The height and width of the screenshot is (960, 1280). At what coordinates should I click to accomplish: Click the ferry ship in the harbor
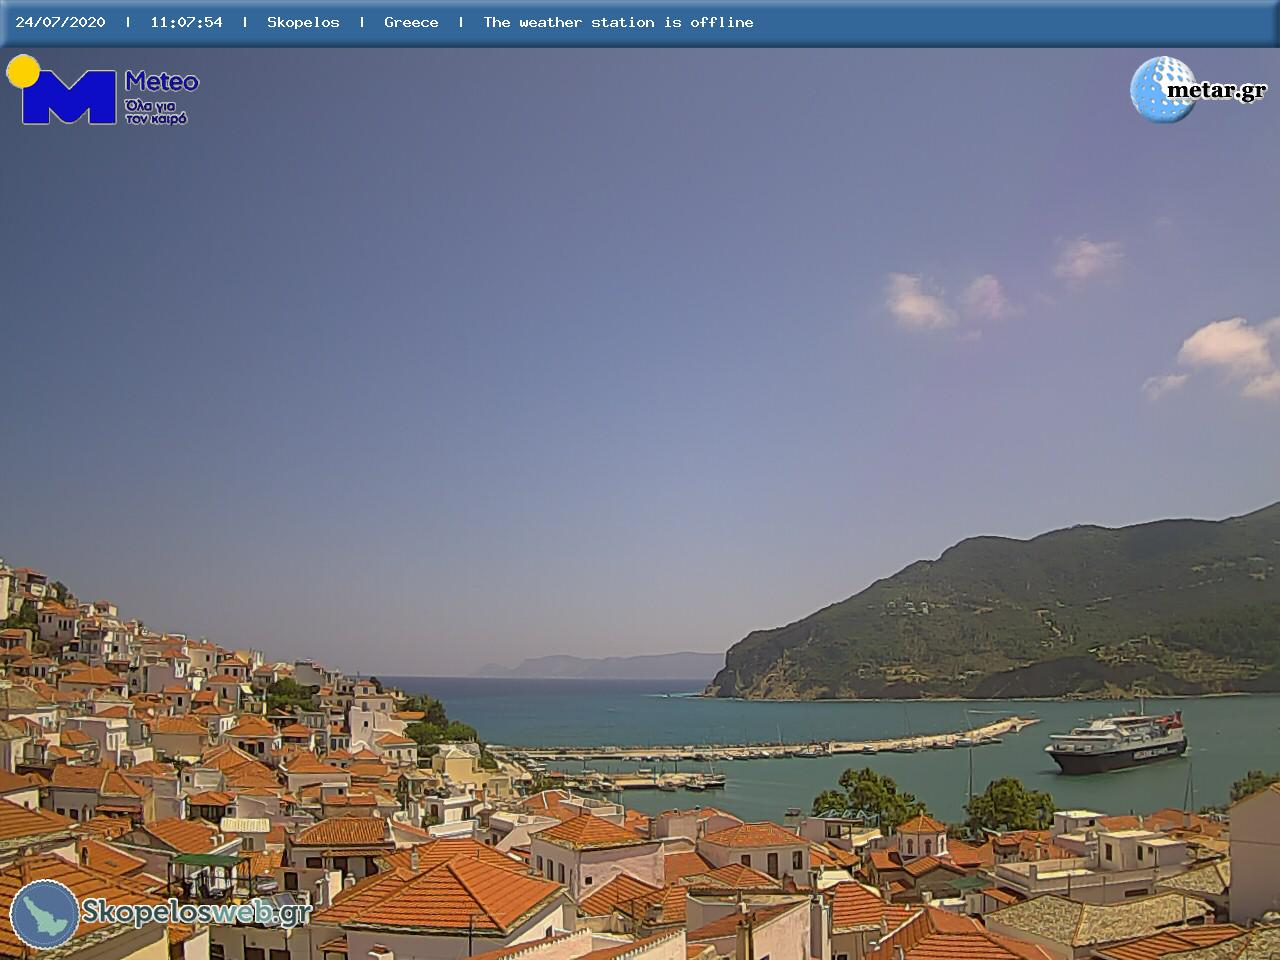point(1116,746)
